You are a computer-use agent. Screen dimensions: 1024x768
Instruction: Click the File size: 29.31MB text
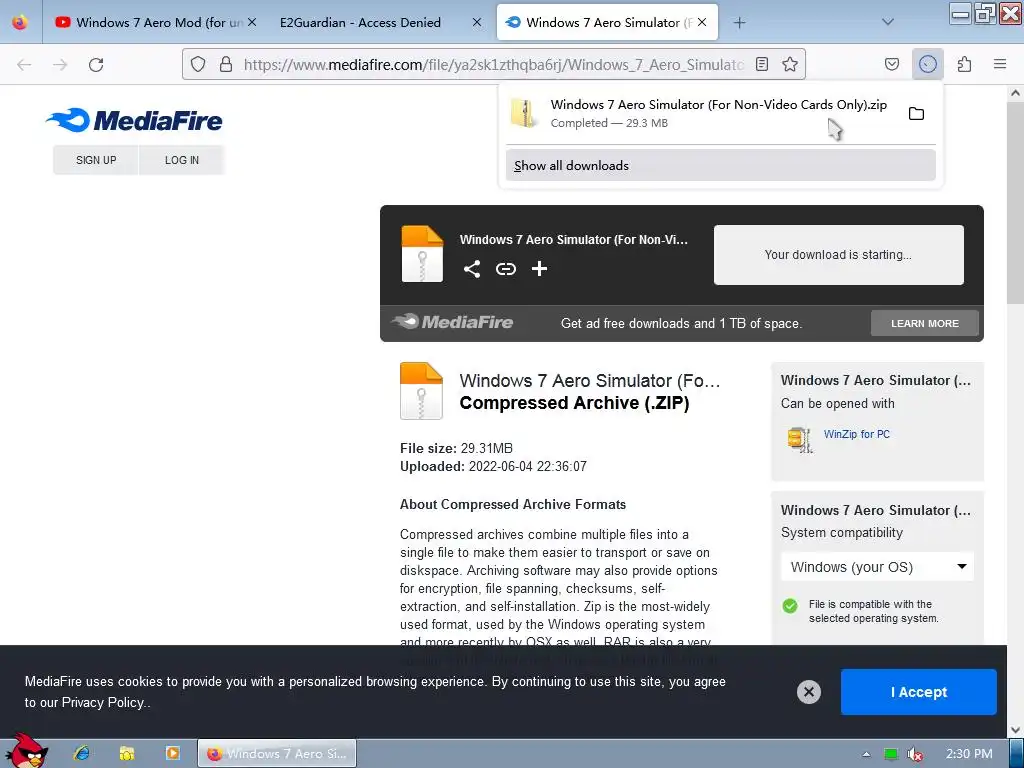coord(456,448)
